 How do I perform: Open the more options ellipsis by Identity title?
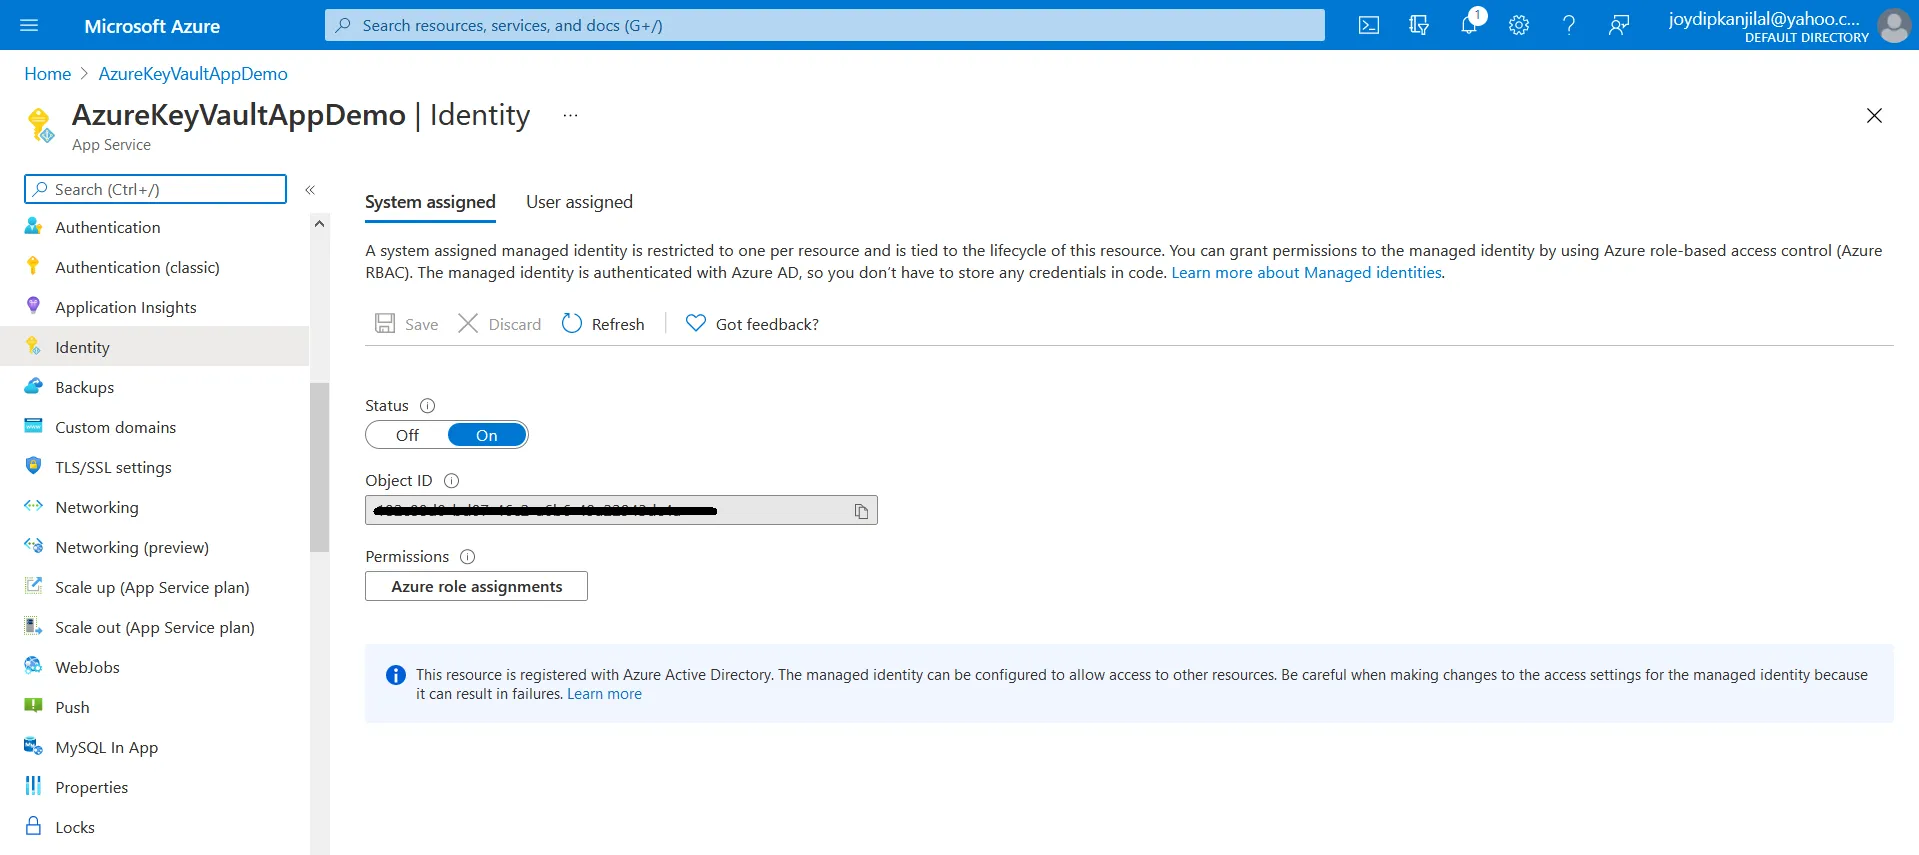[570, 115]
